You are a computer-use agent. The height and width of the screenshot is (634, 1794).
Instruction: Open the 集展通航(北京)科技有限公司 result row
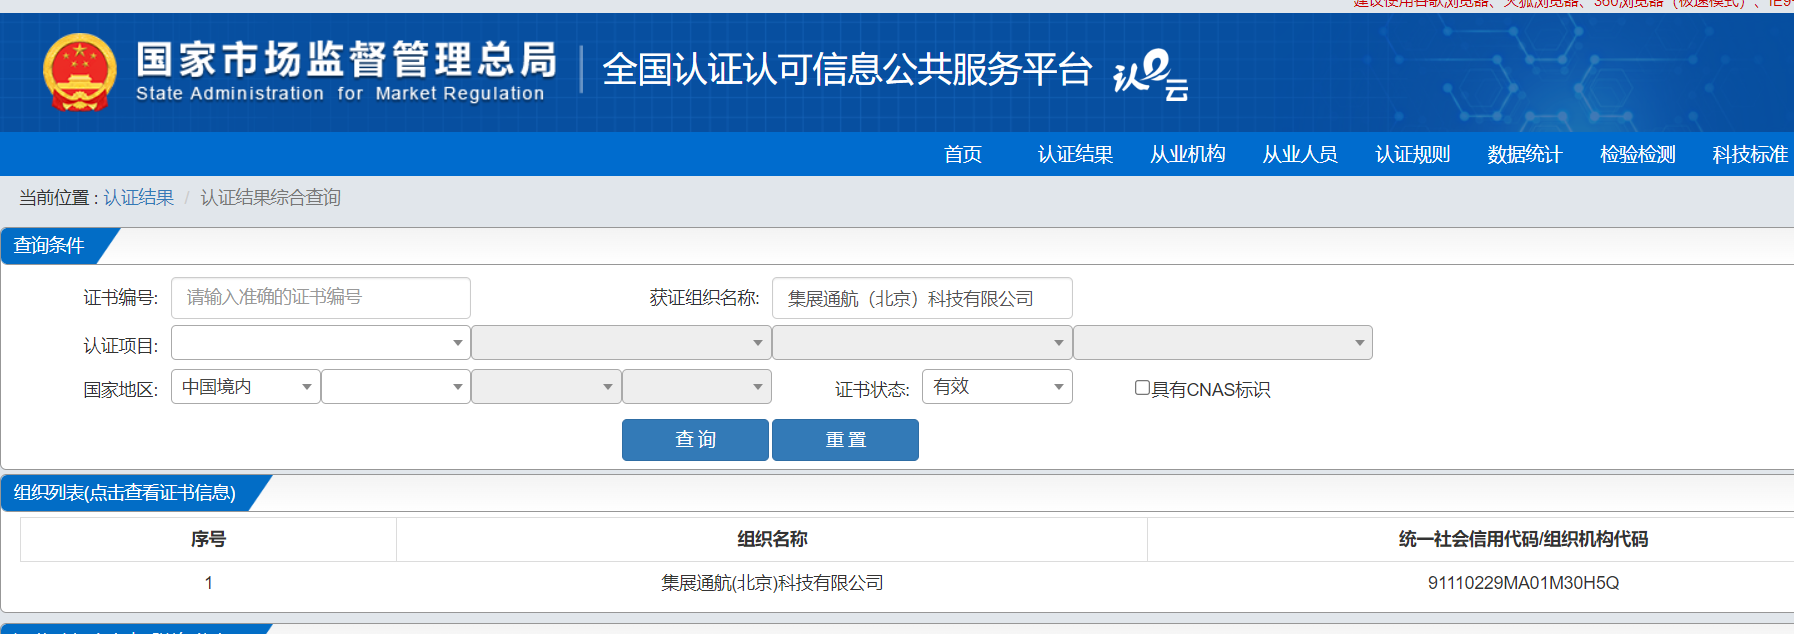[x=772, y=583]
